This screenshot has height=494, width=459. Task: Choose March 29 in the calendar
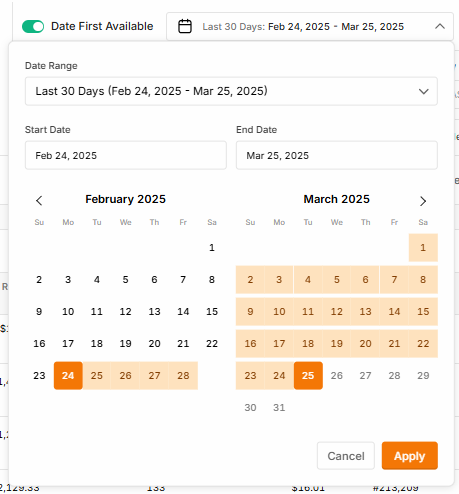pos(423,376)
